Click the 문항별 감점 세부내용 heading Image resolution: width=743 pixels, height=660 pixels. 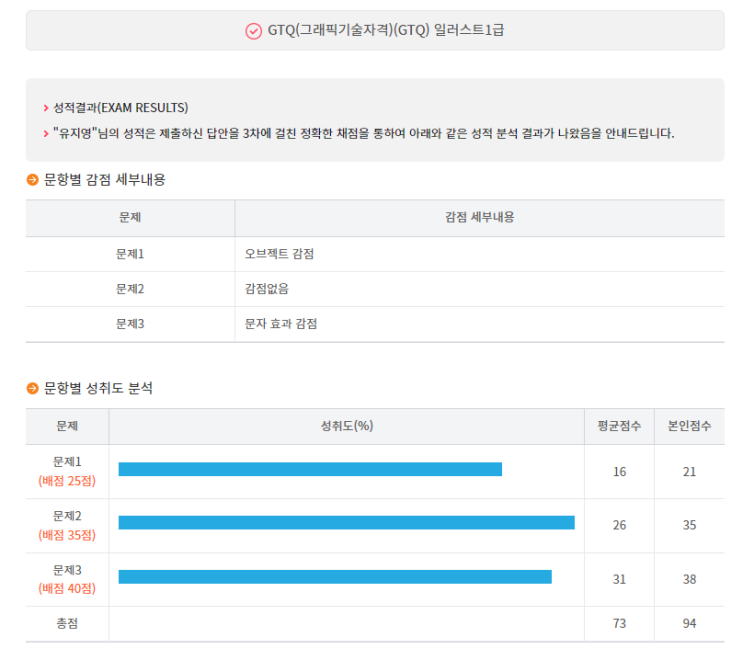point(105,180)
